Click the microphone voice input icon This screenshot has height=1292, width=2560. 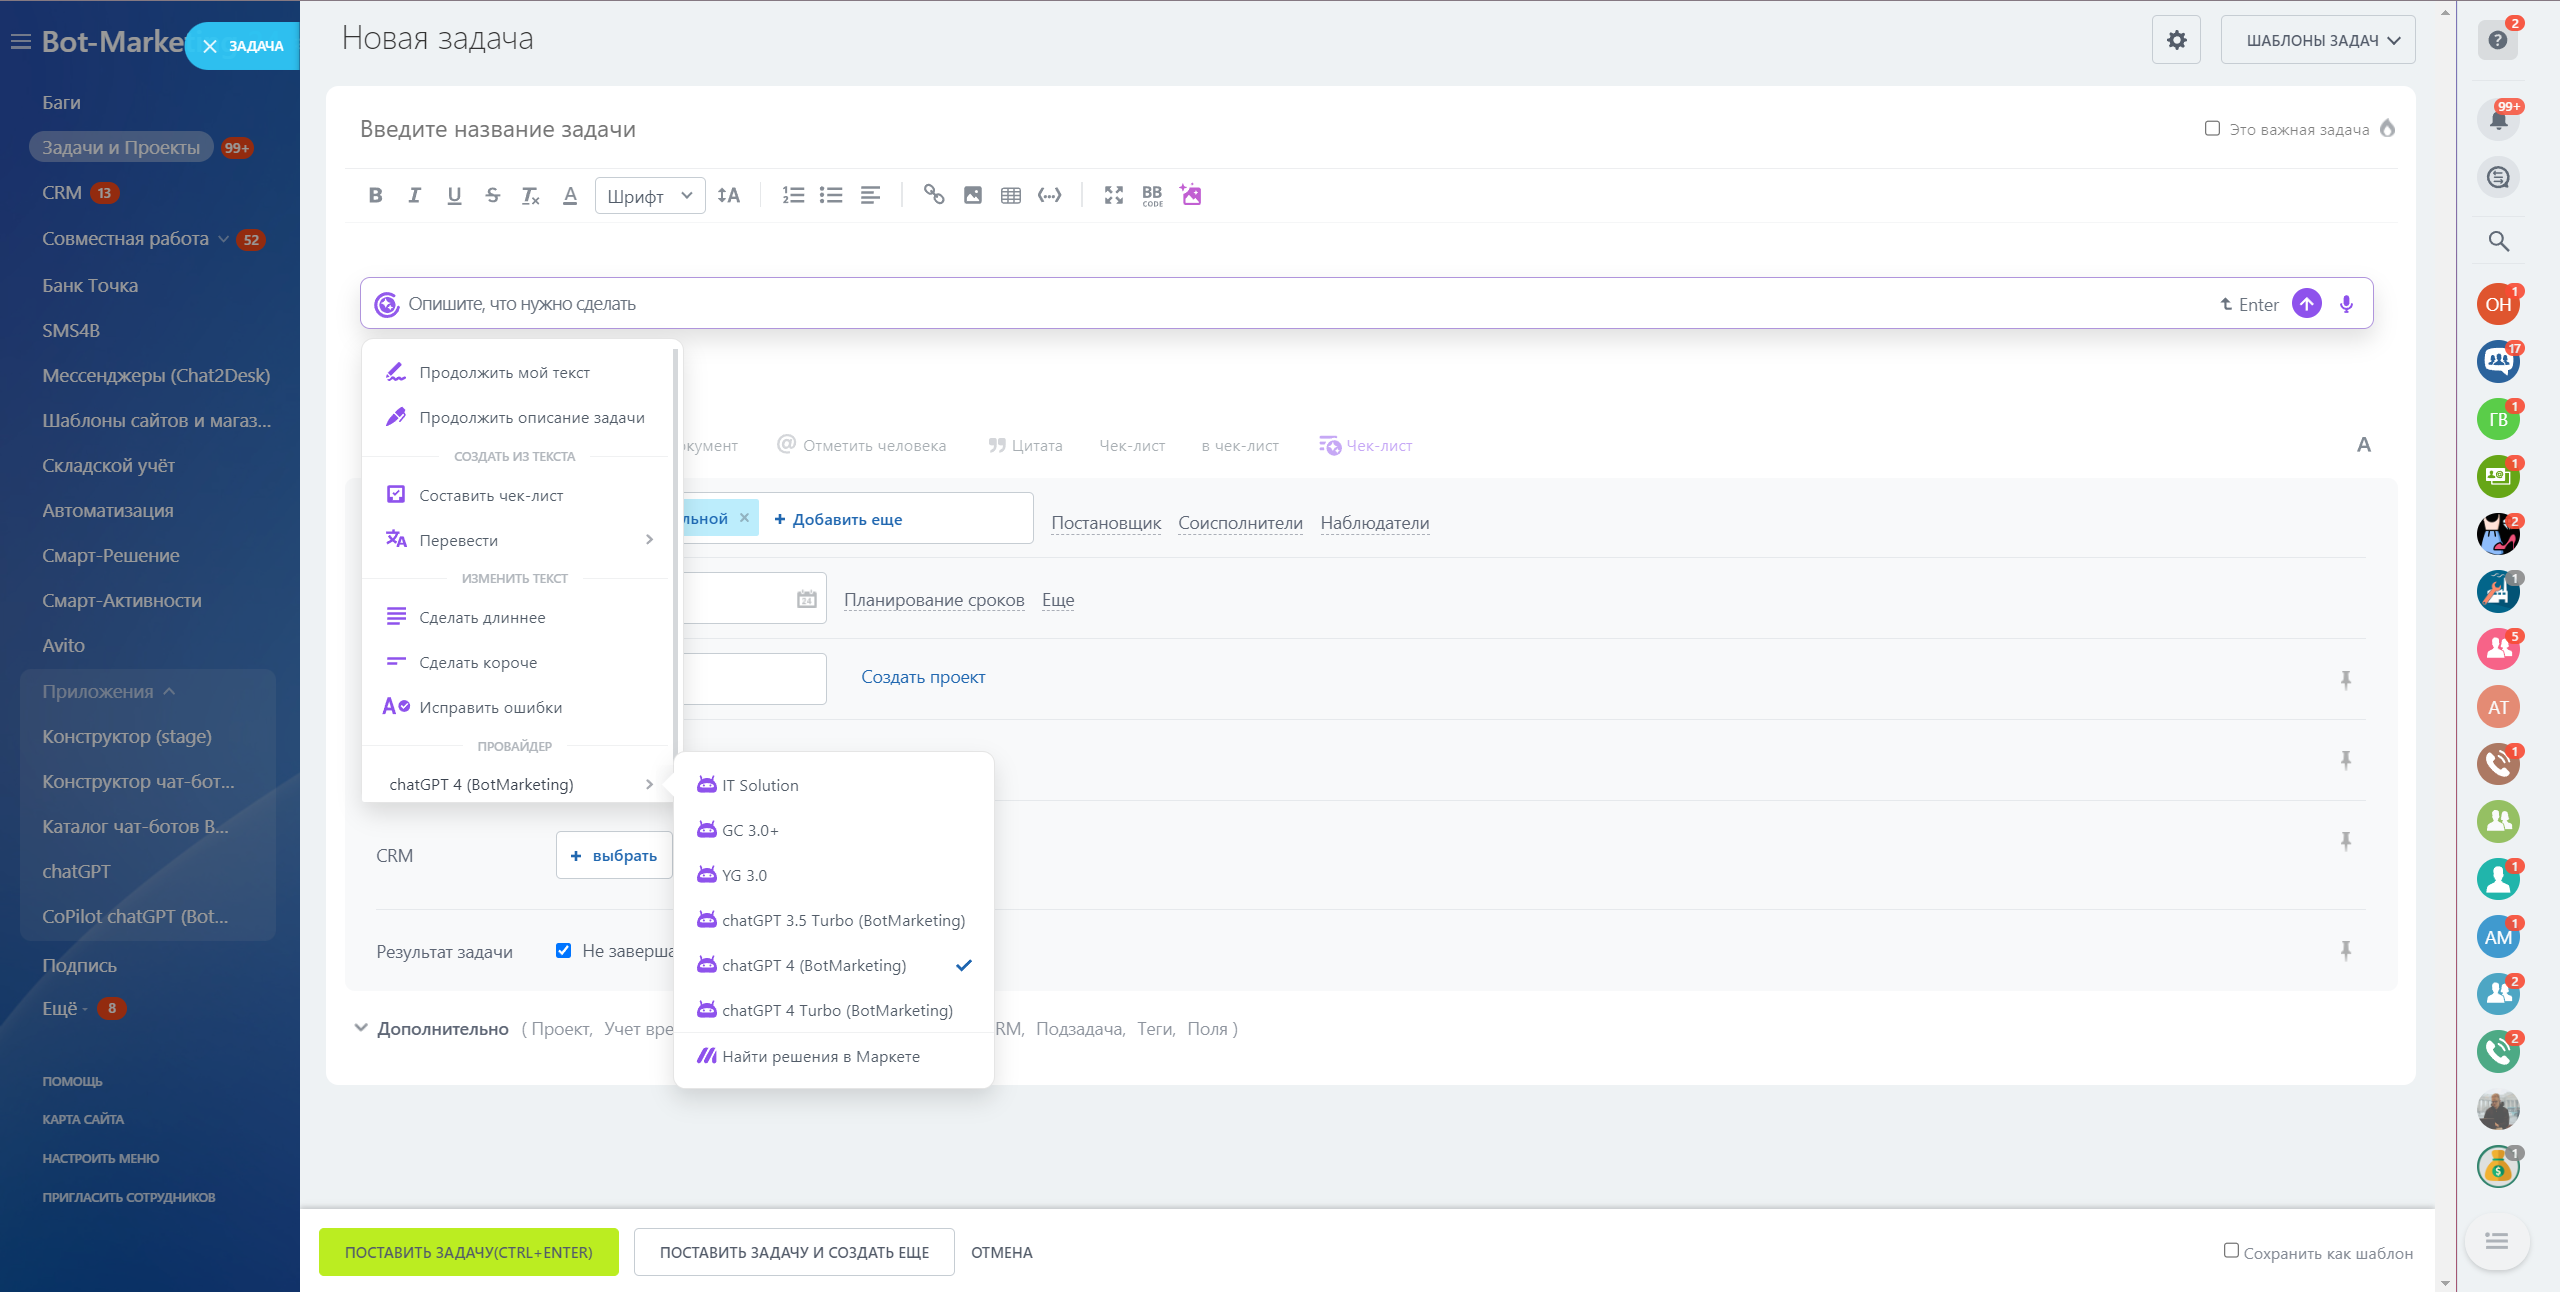(2346, 304)
